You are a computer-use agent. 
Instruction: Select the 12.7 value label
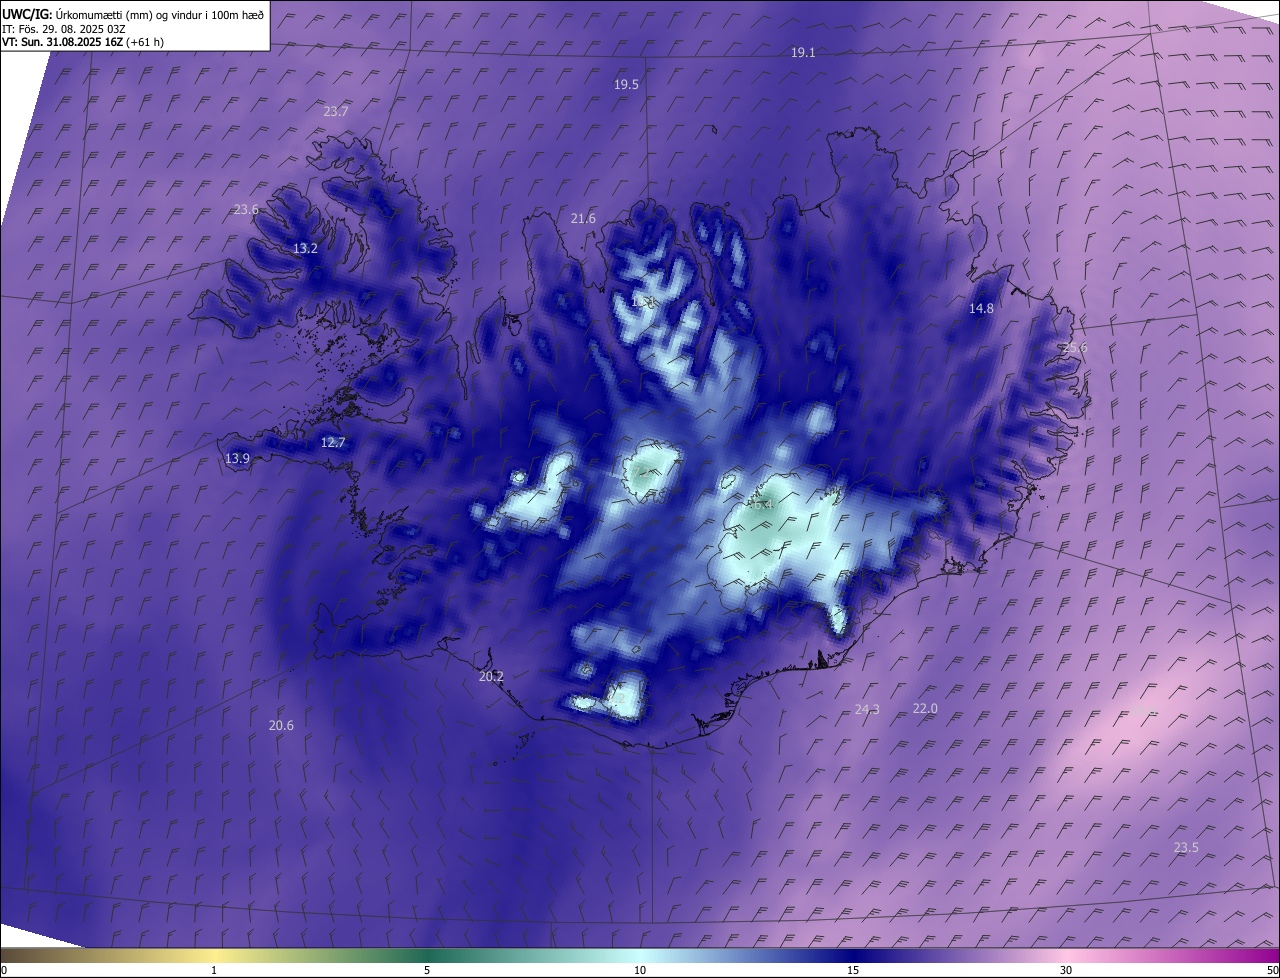(x=333, y=442)
